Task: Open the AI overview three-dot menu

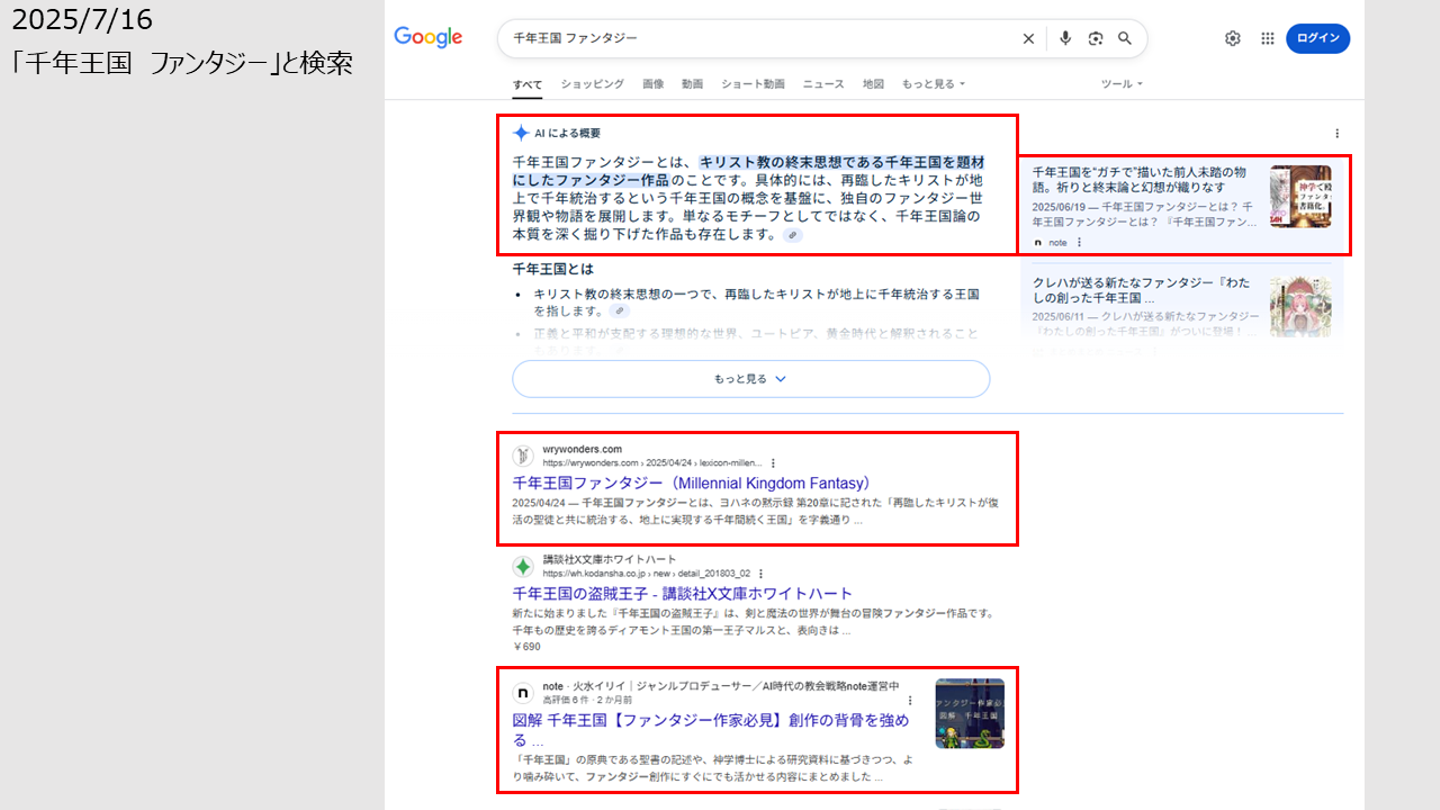Action: (1337, 133)
